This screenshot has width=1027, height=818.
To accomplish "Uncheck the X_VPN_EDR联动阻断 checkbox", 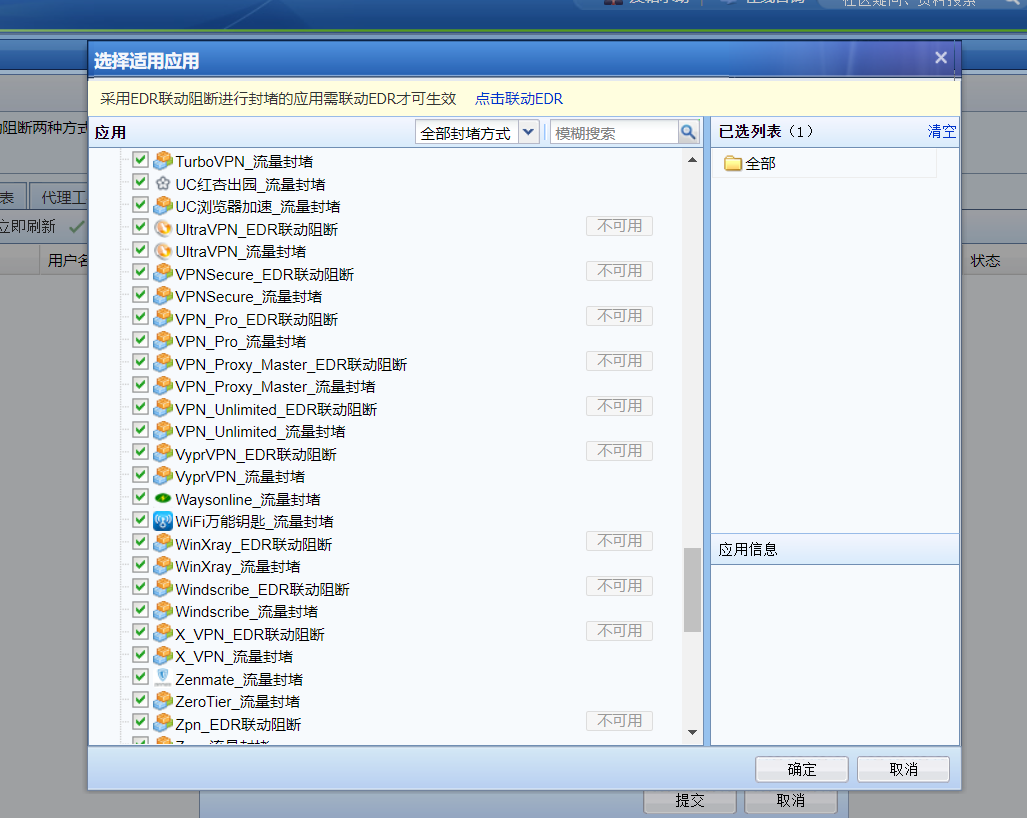I will pos(141,633).
